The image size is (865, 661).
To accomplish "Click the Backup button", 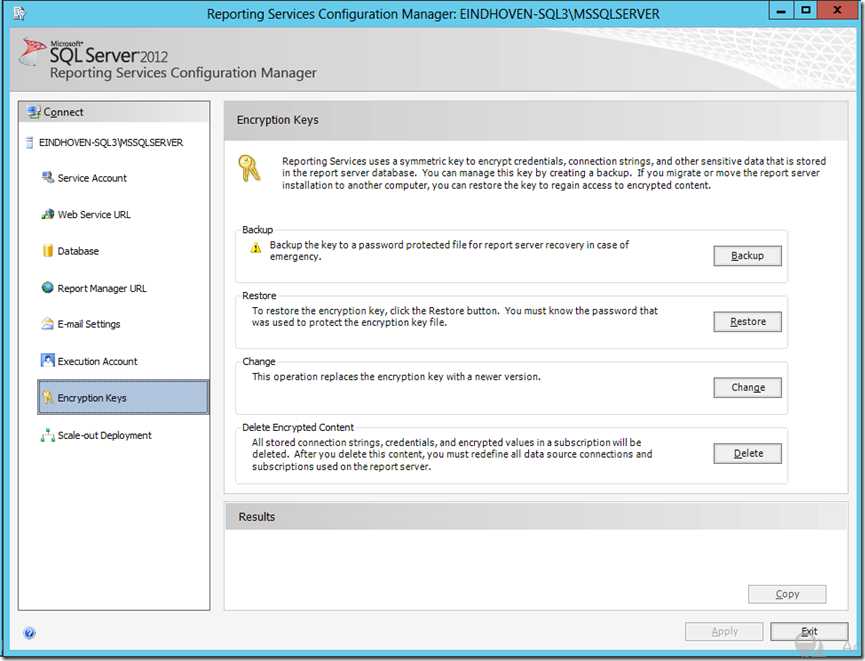I will tap(747, 256).
